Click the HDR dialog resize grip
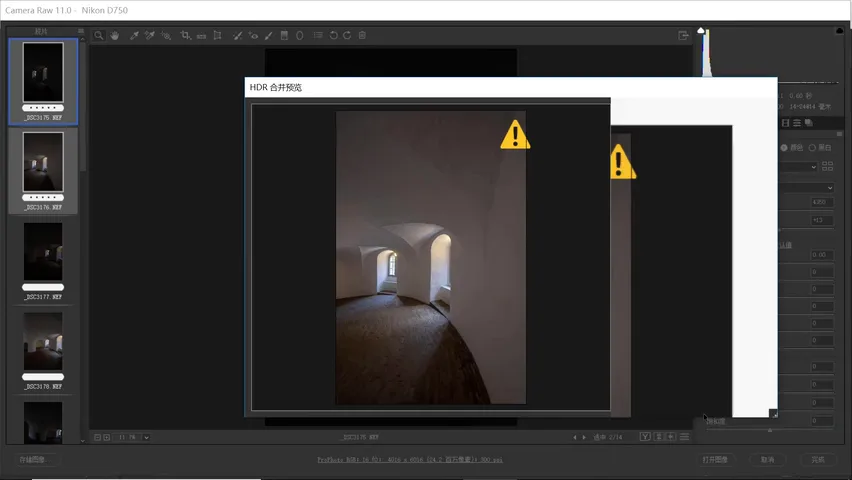The width and height of the screenshot is (852, 480). pos(773,414)
